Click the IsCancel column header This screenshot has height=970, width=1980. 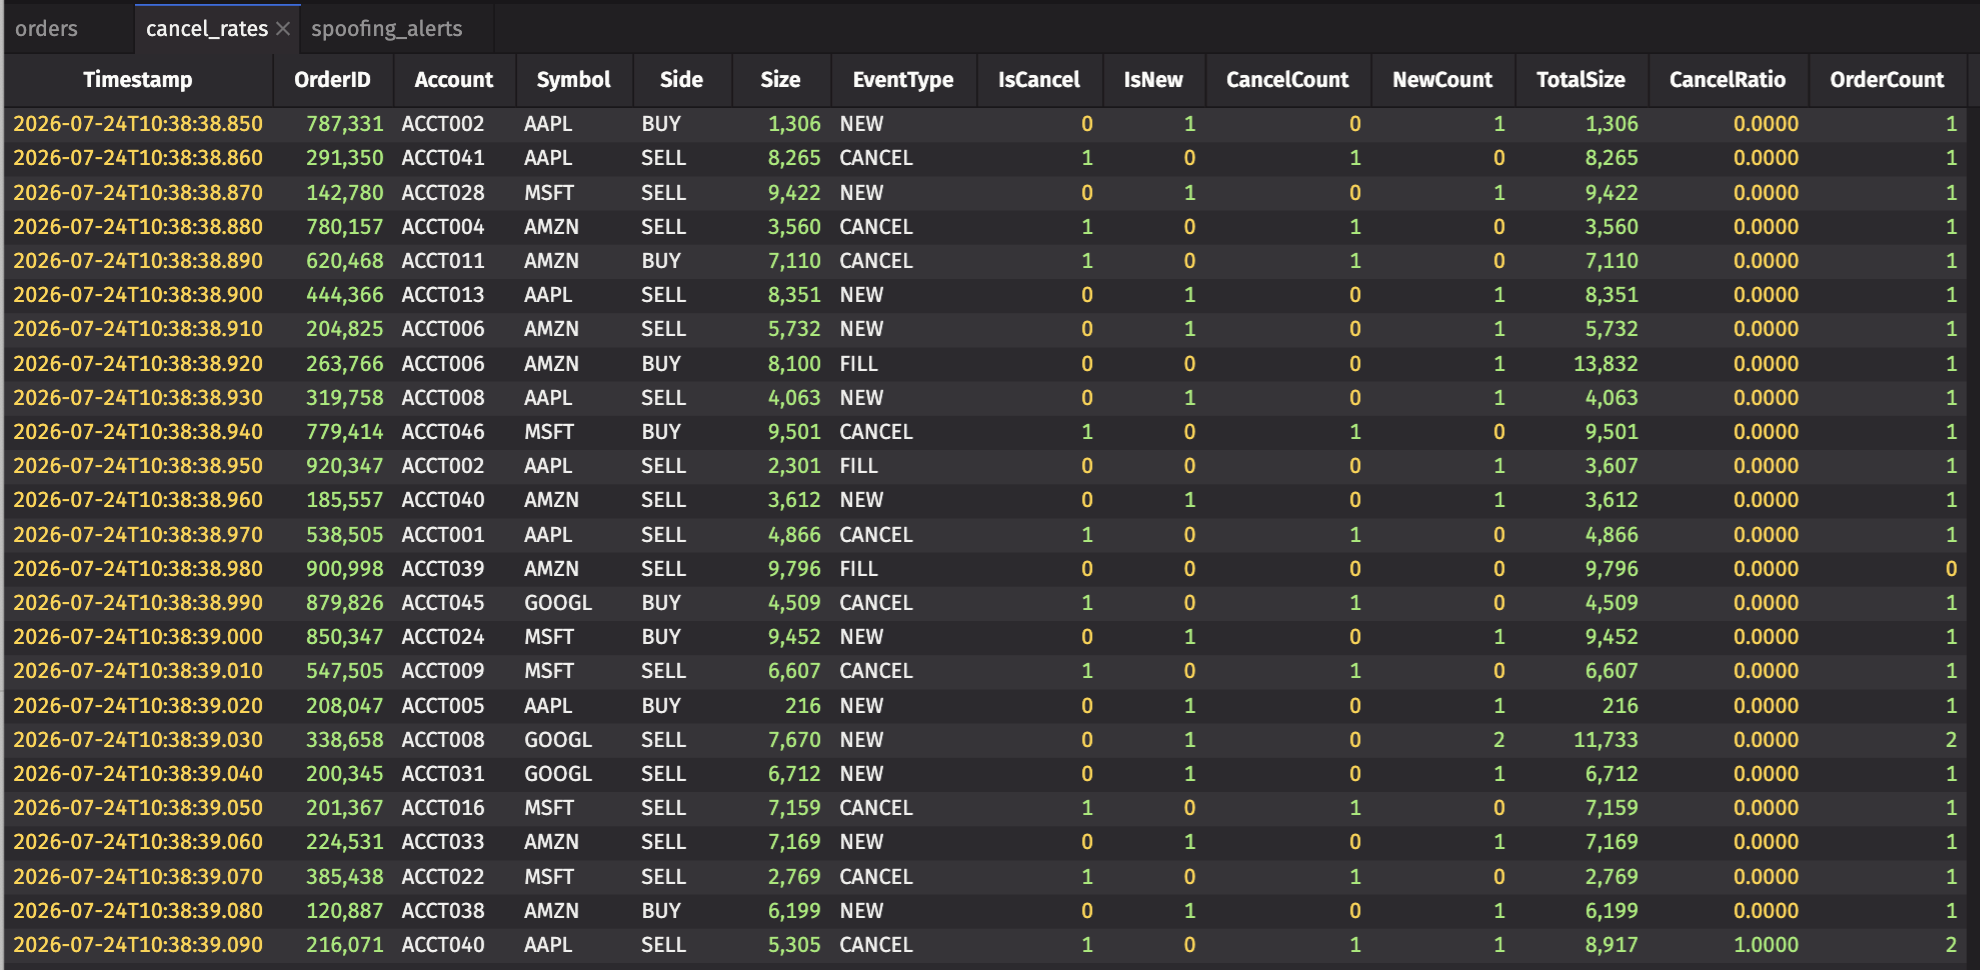(1039, 80)
